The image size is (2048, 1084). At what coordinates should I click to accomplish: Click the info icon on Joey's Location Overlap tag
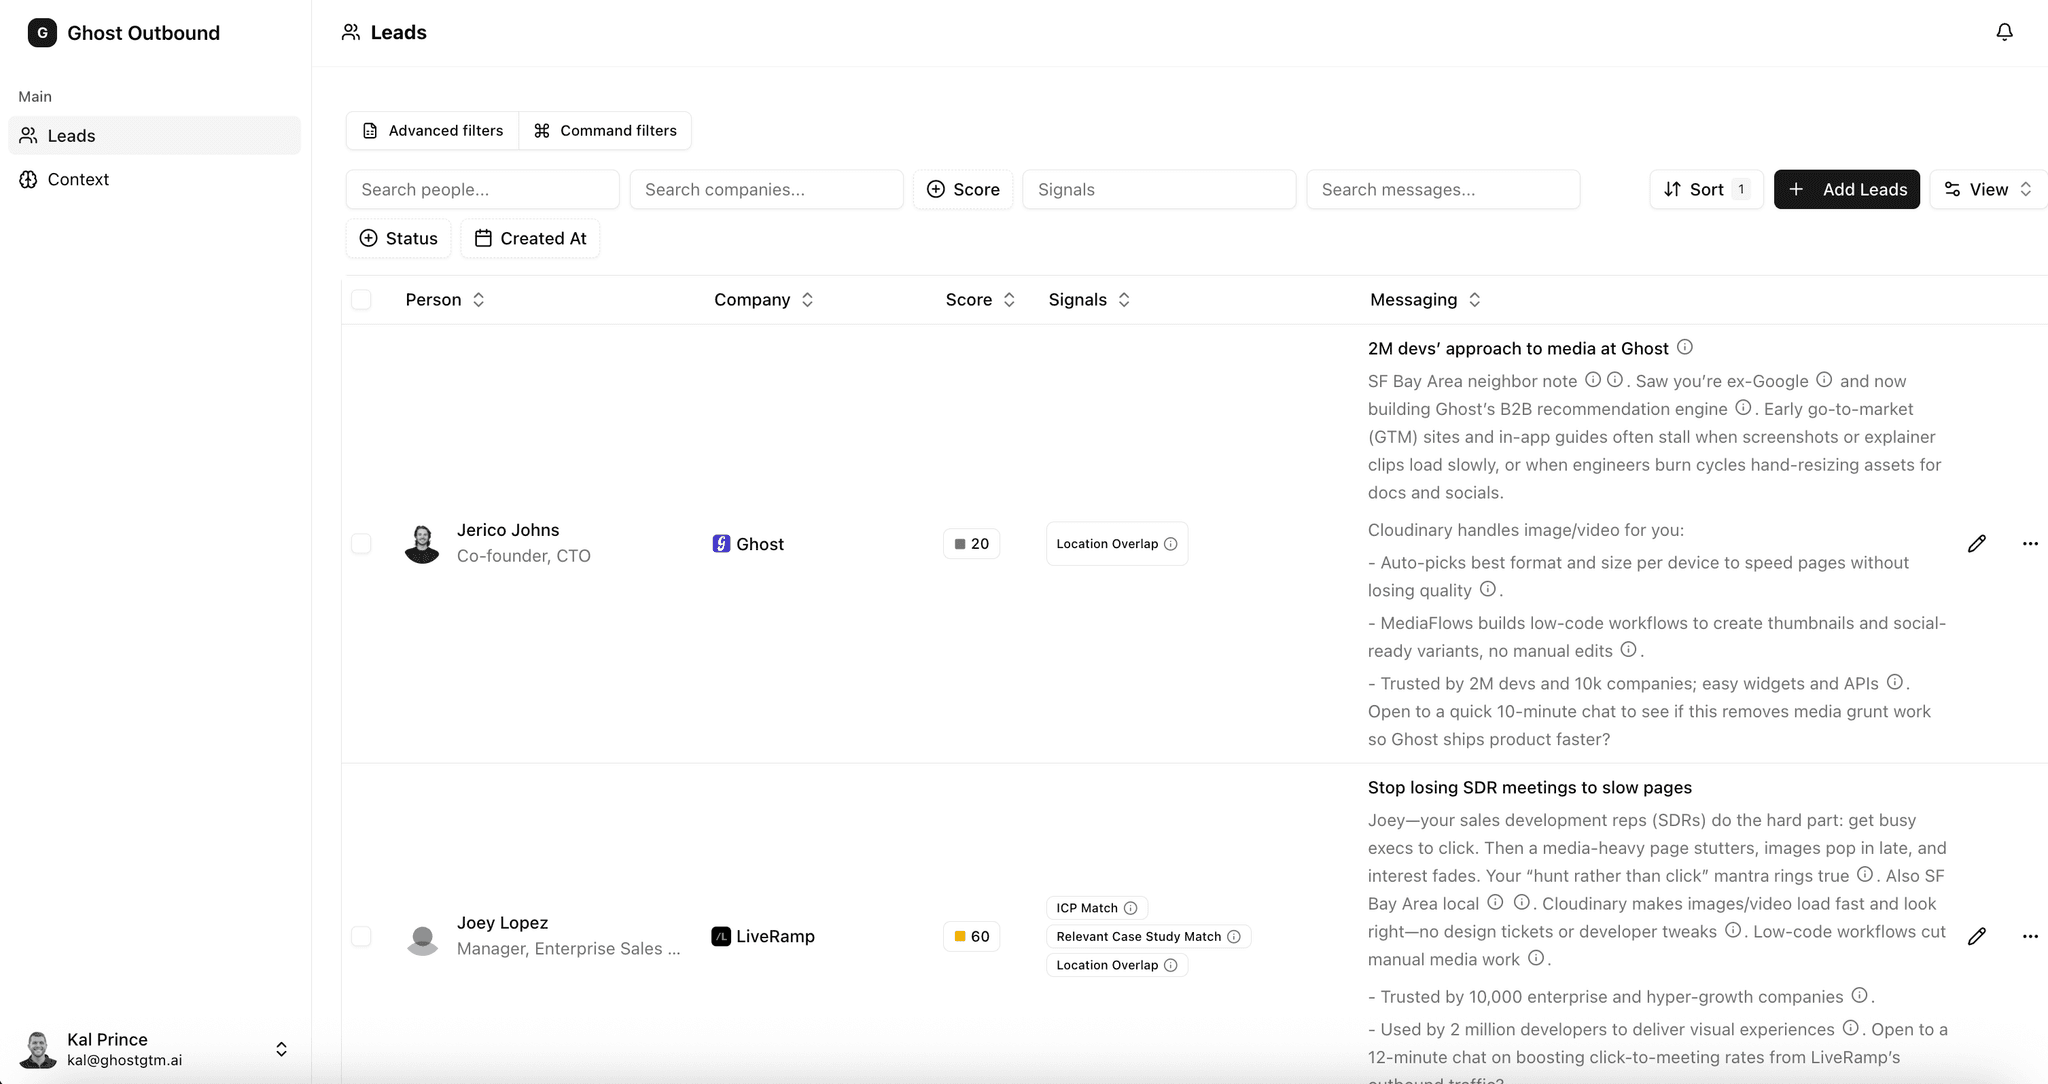1171,965
